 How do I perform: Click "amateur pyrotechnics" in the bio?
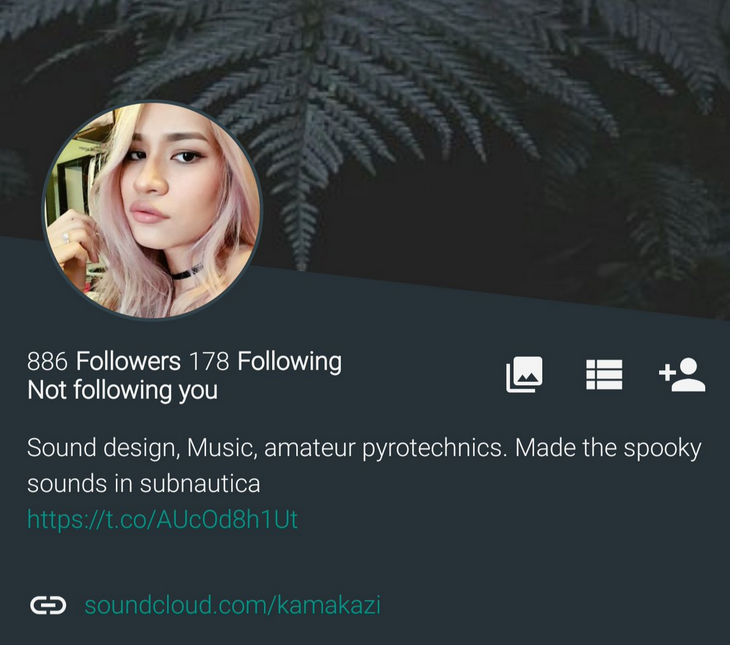(x=385, y=448)
